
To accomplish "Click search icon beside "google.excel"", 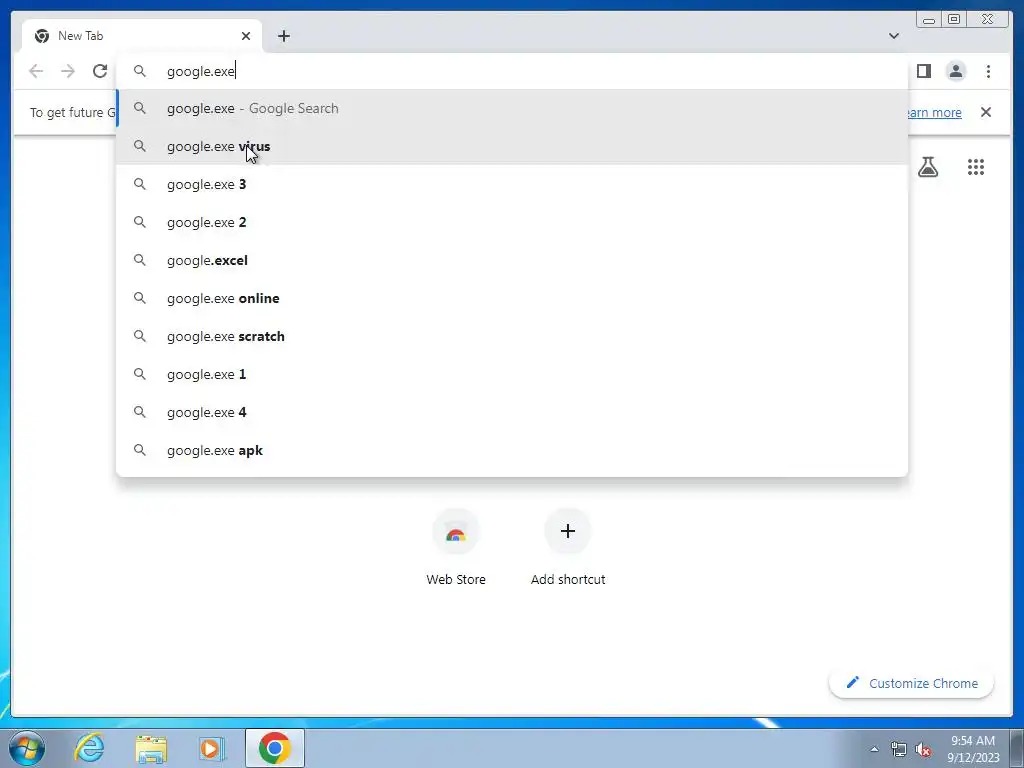I will coord(140,260).
